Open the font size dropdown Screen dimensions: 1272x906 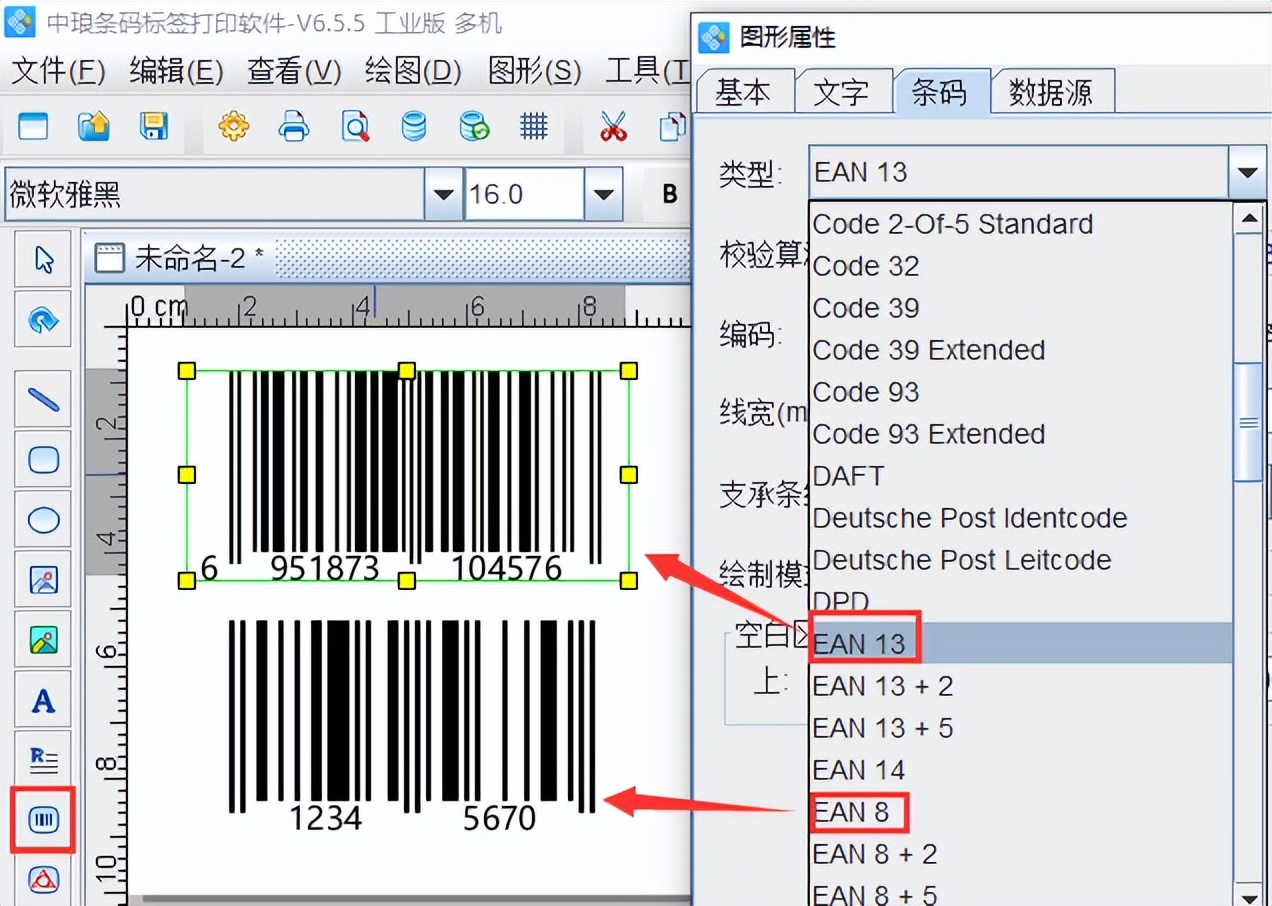tap(601, 193)
